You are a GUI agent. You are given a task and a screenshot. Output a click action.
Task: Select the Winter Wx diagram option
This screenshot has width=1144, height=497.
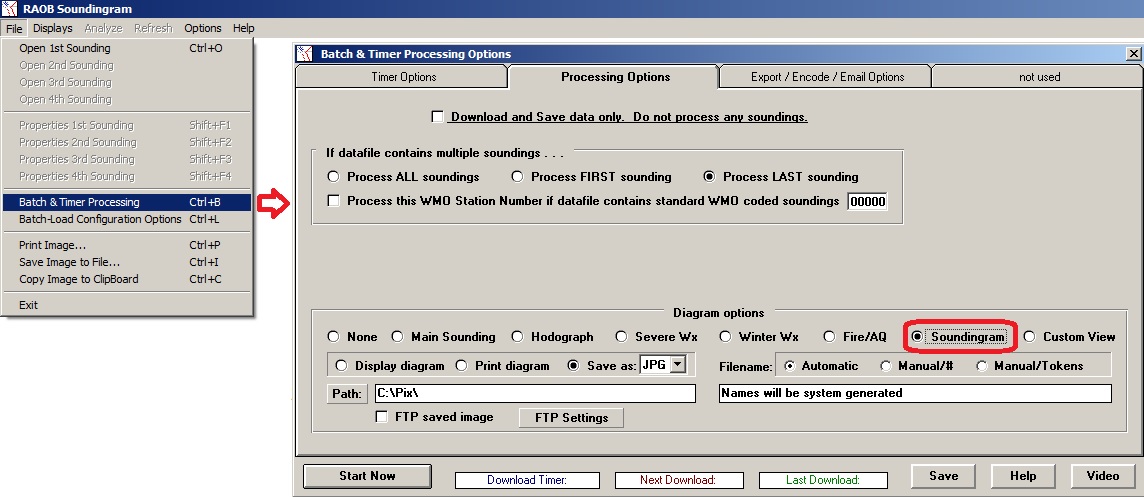(x=725, y=336)
